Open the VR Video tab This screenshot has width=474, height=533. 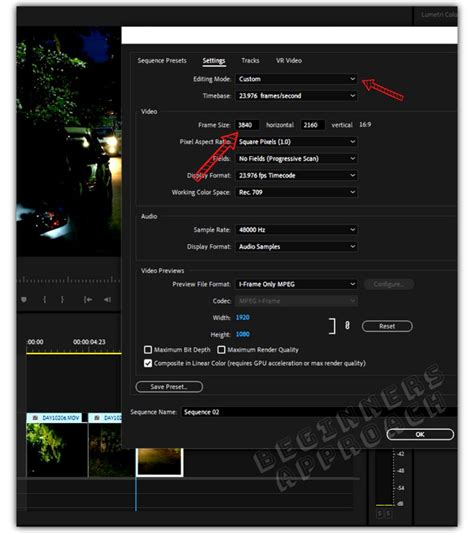pyautogui.click(x=289, y=61)
